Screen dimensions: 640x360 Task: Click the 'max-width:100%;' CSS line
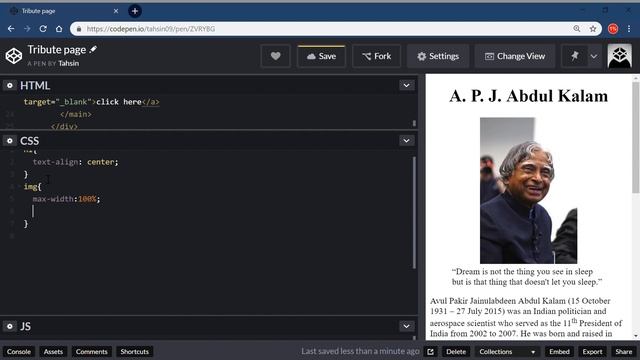coord(66,199)
